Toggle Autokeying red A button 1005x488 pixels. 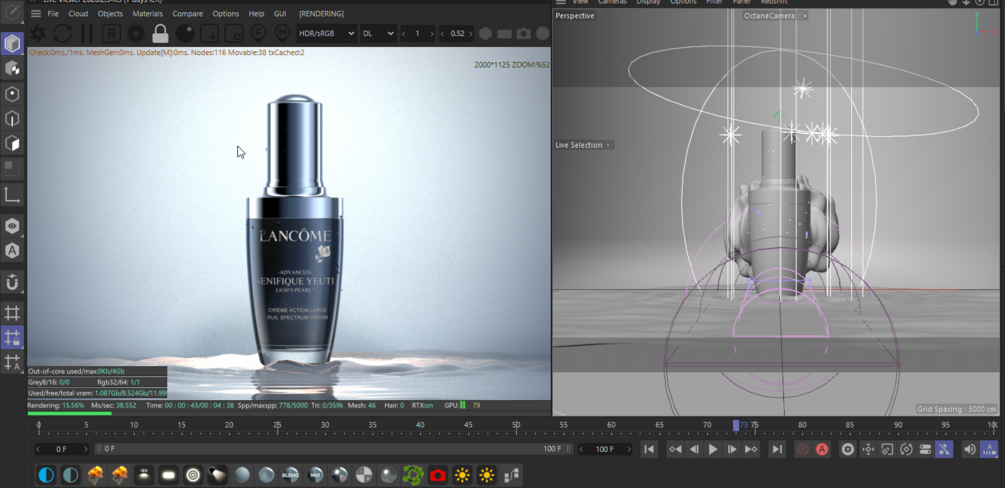click(x=822, y=450)
